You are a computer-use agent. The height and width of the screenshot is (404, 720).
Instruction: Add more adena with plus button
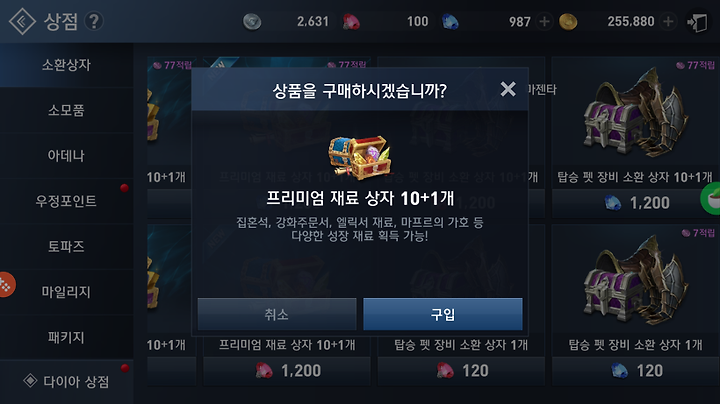(x=669, y=22)
